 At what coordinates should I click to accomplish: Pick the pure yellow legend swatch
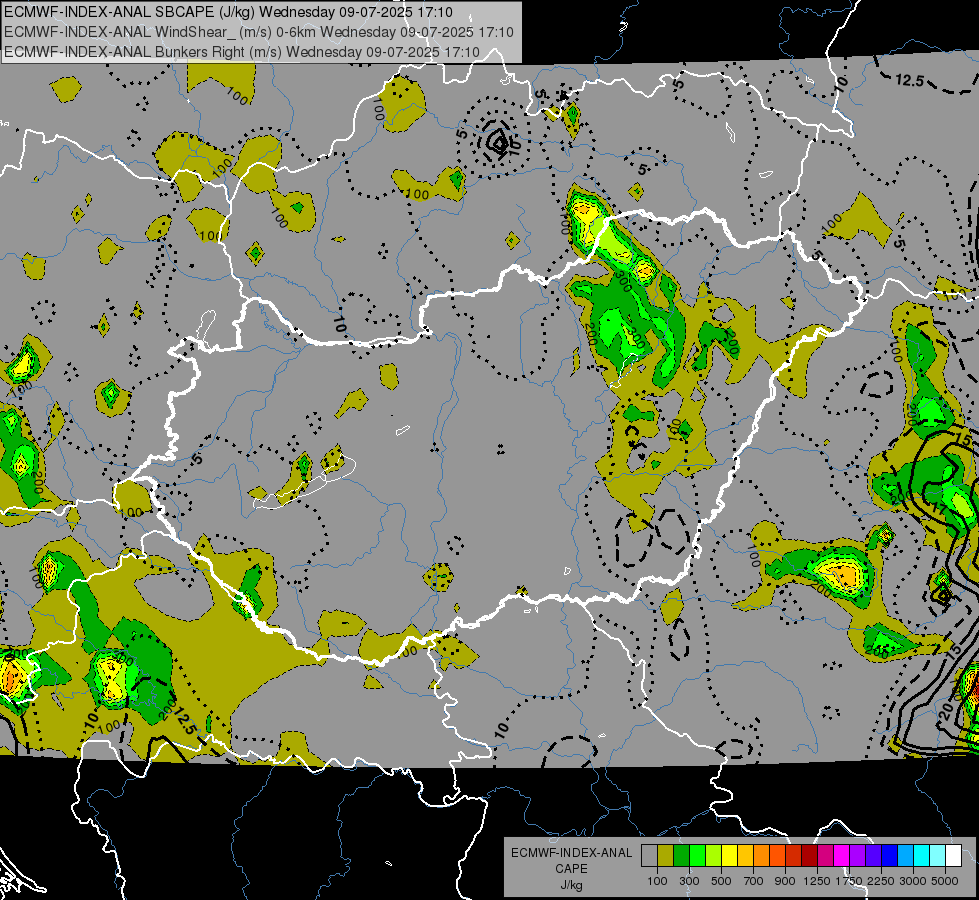click(x=729, y=856)
